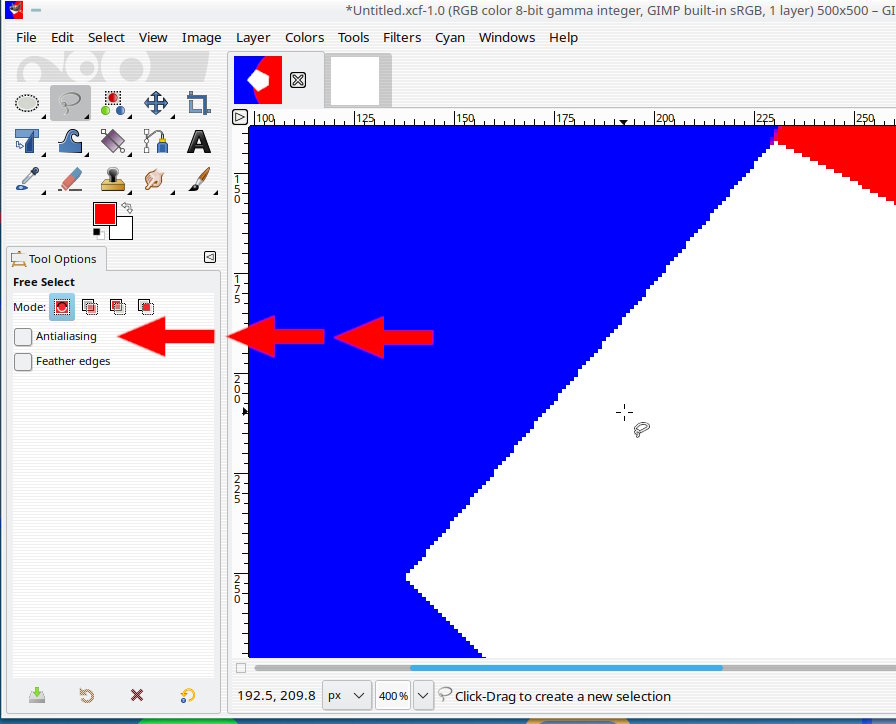The image size is (896, 724).
Task: Swap foreground and background colors
Action: point(127,207)
